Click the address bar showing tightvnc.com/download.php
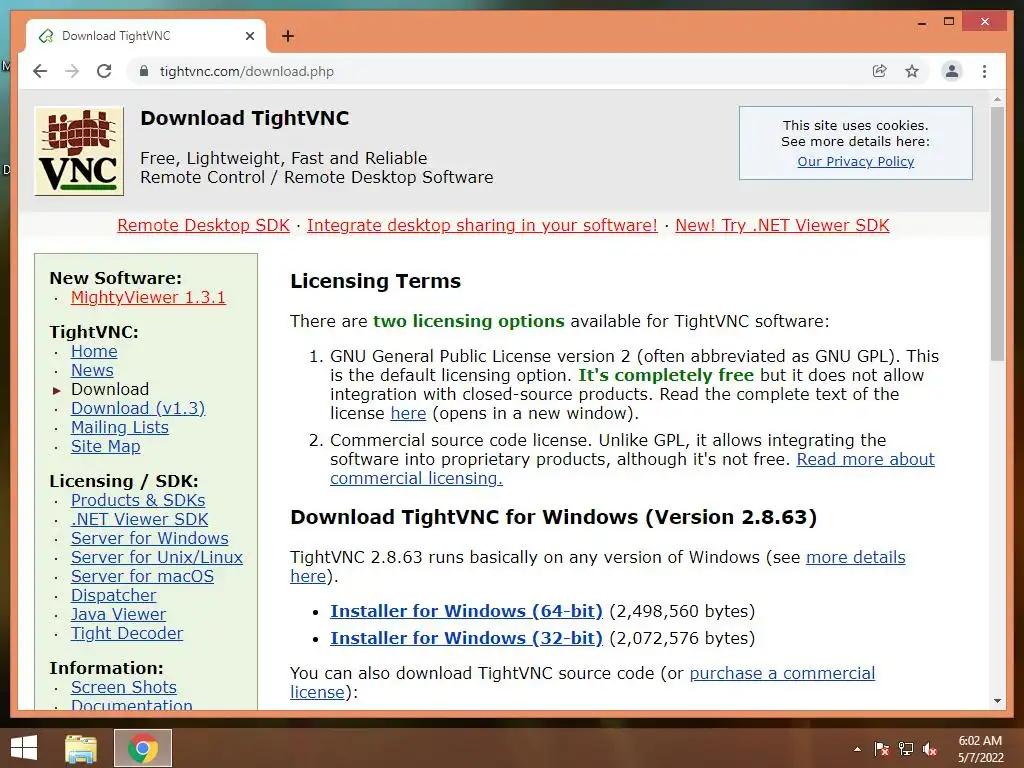Viewport: 1024px width, 768px height. (x=500, y=71)
